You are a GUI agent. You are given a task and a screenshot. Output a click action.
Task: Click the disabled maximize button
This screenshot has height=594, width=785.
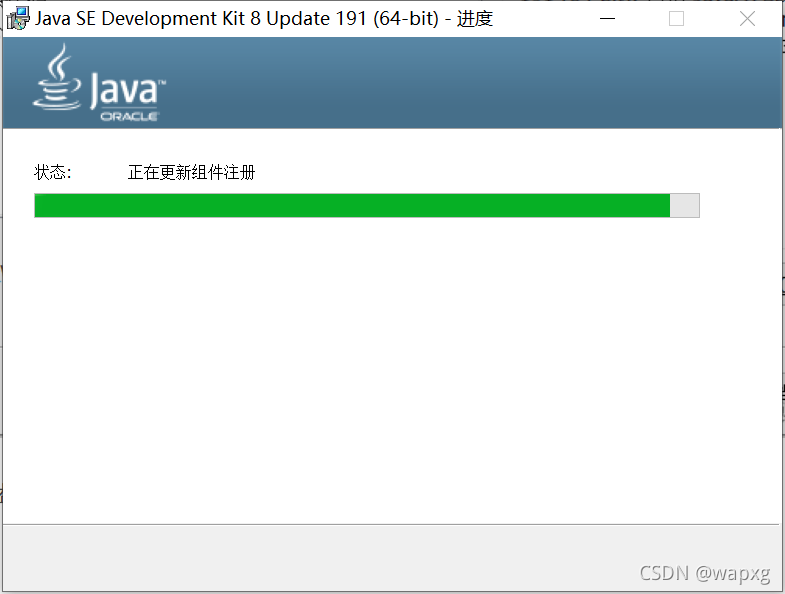(x=676, y=19)
